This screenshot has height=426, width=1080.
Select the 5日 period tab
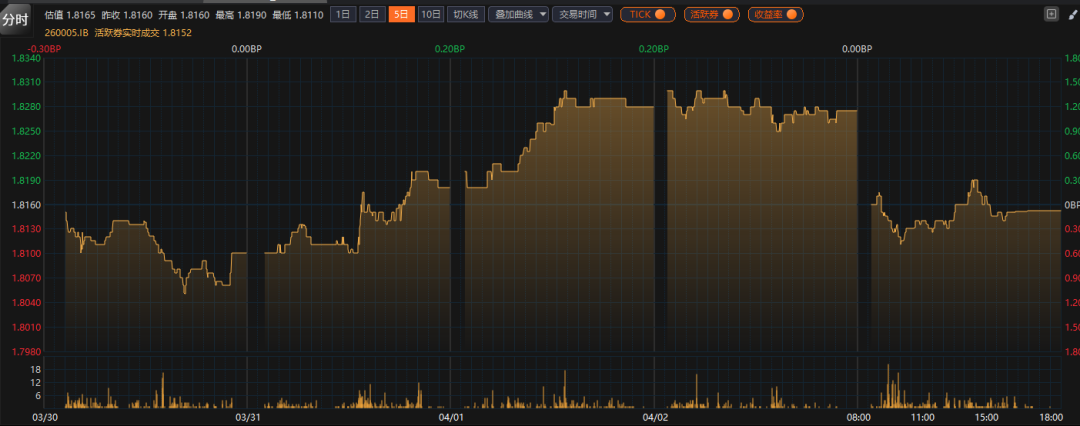tap(400, 14)
